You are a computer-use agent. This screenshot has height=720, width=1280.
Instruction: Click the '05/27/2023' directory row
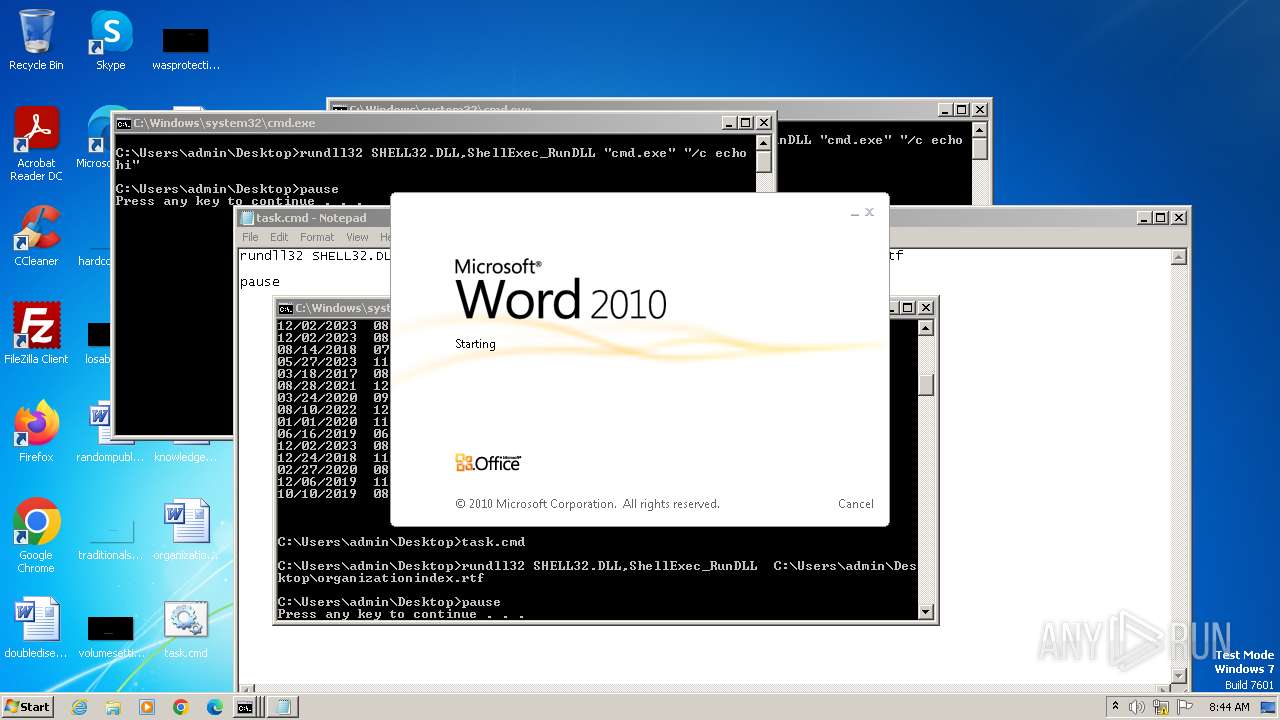[333, 362]
